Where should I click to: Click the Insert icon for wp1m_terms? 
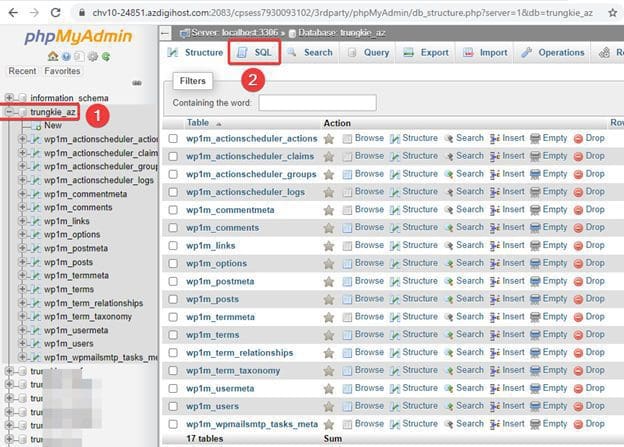[x=495, y=335]
